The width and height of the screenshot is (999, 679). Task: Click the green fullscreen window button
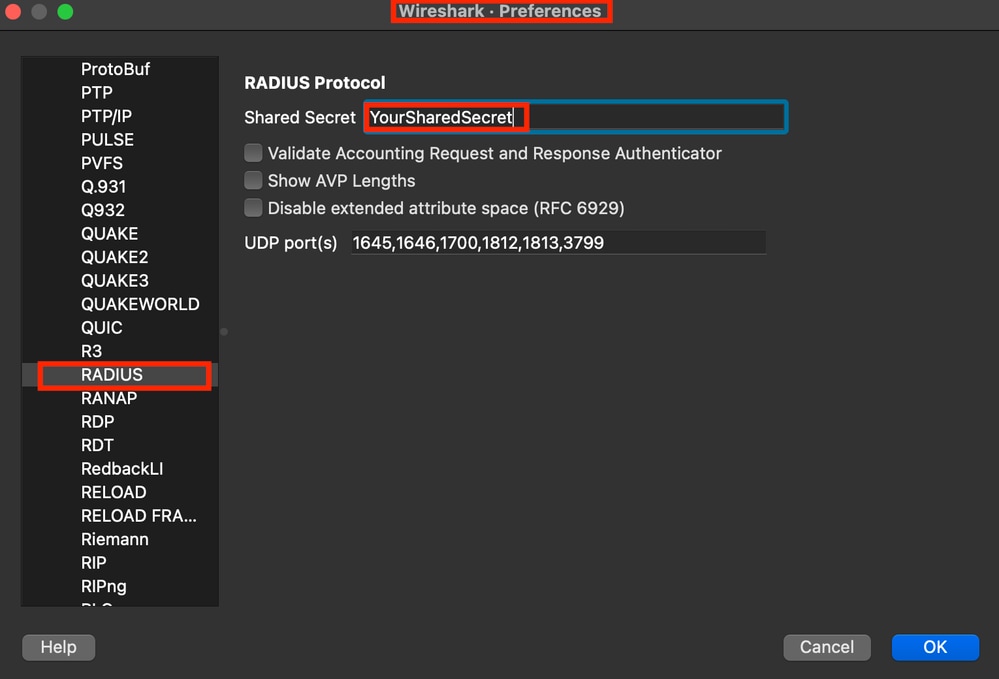point(65,11)
